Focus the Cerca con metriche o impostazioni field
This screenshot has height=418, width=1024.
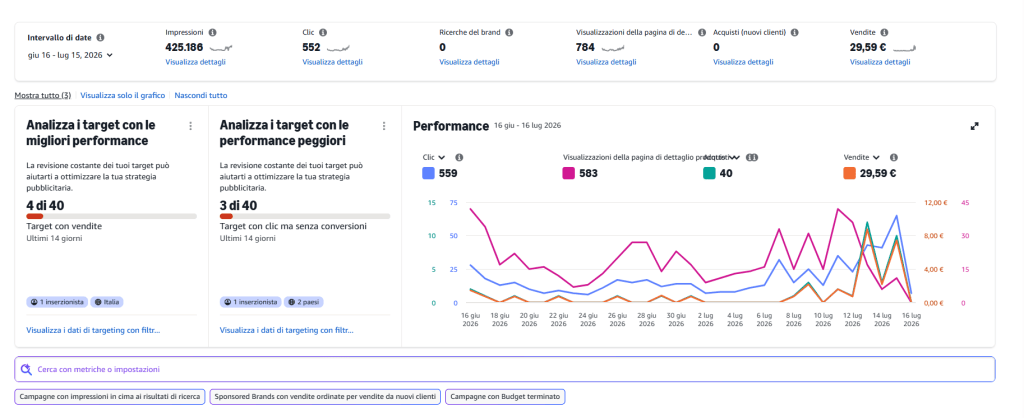point(505,369)
